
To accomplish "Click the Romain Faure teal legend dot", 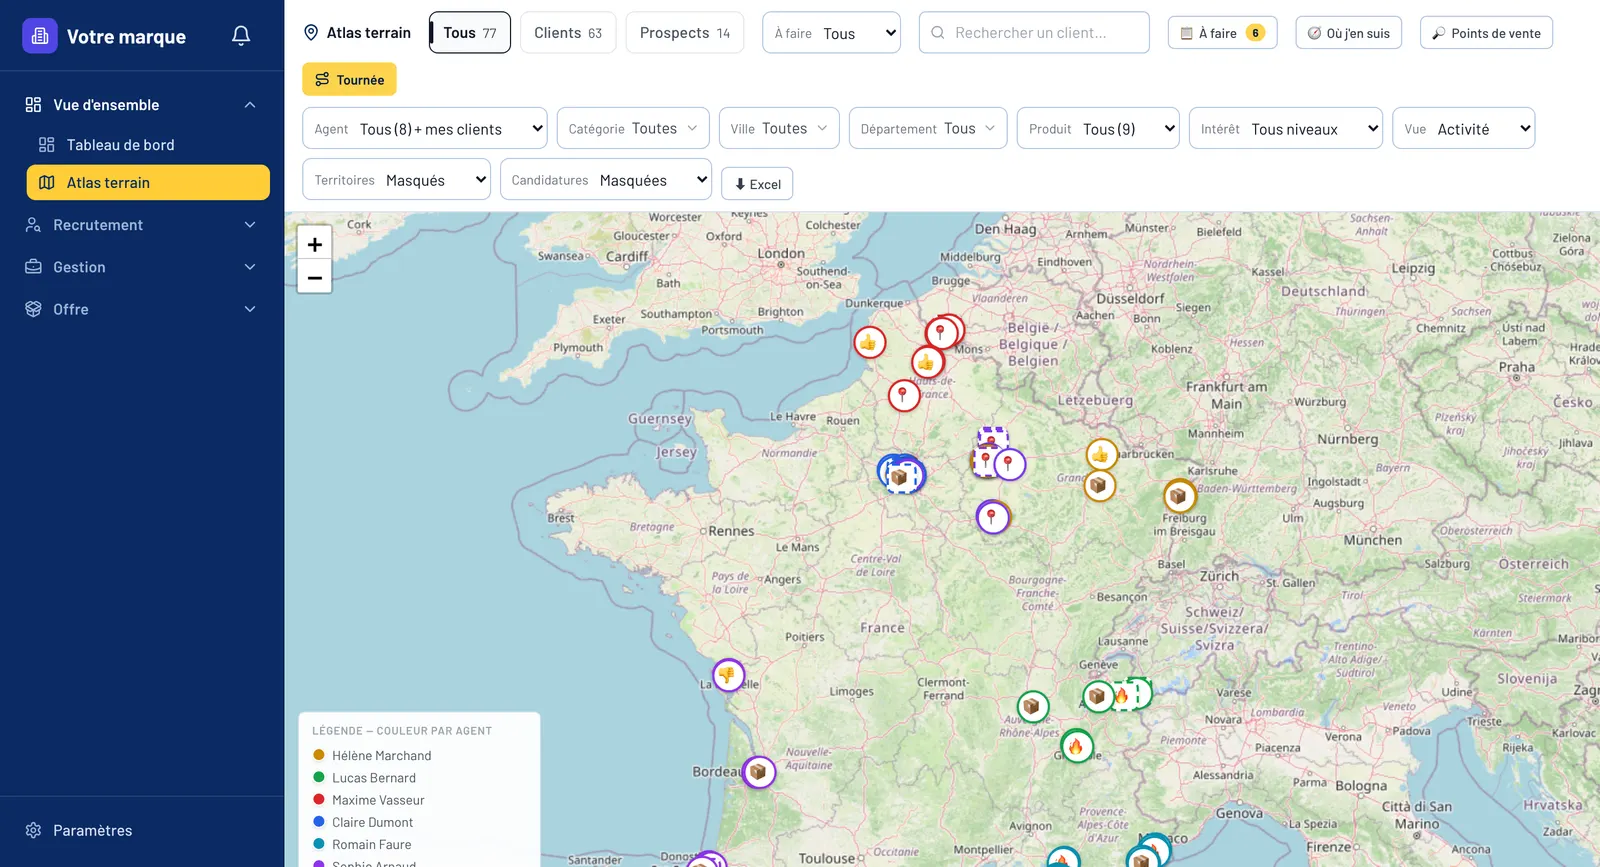I will tap(319, 844).
